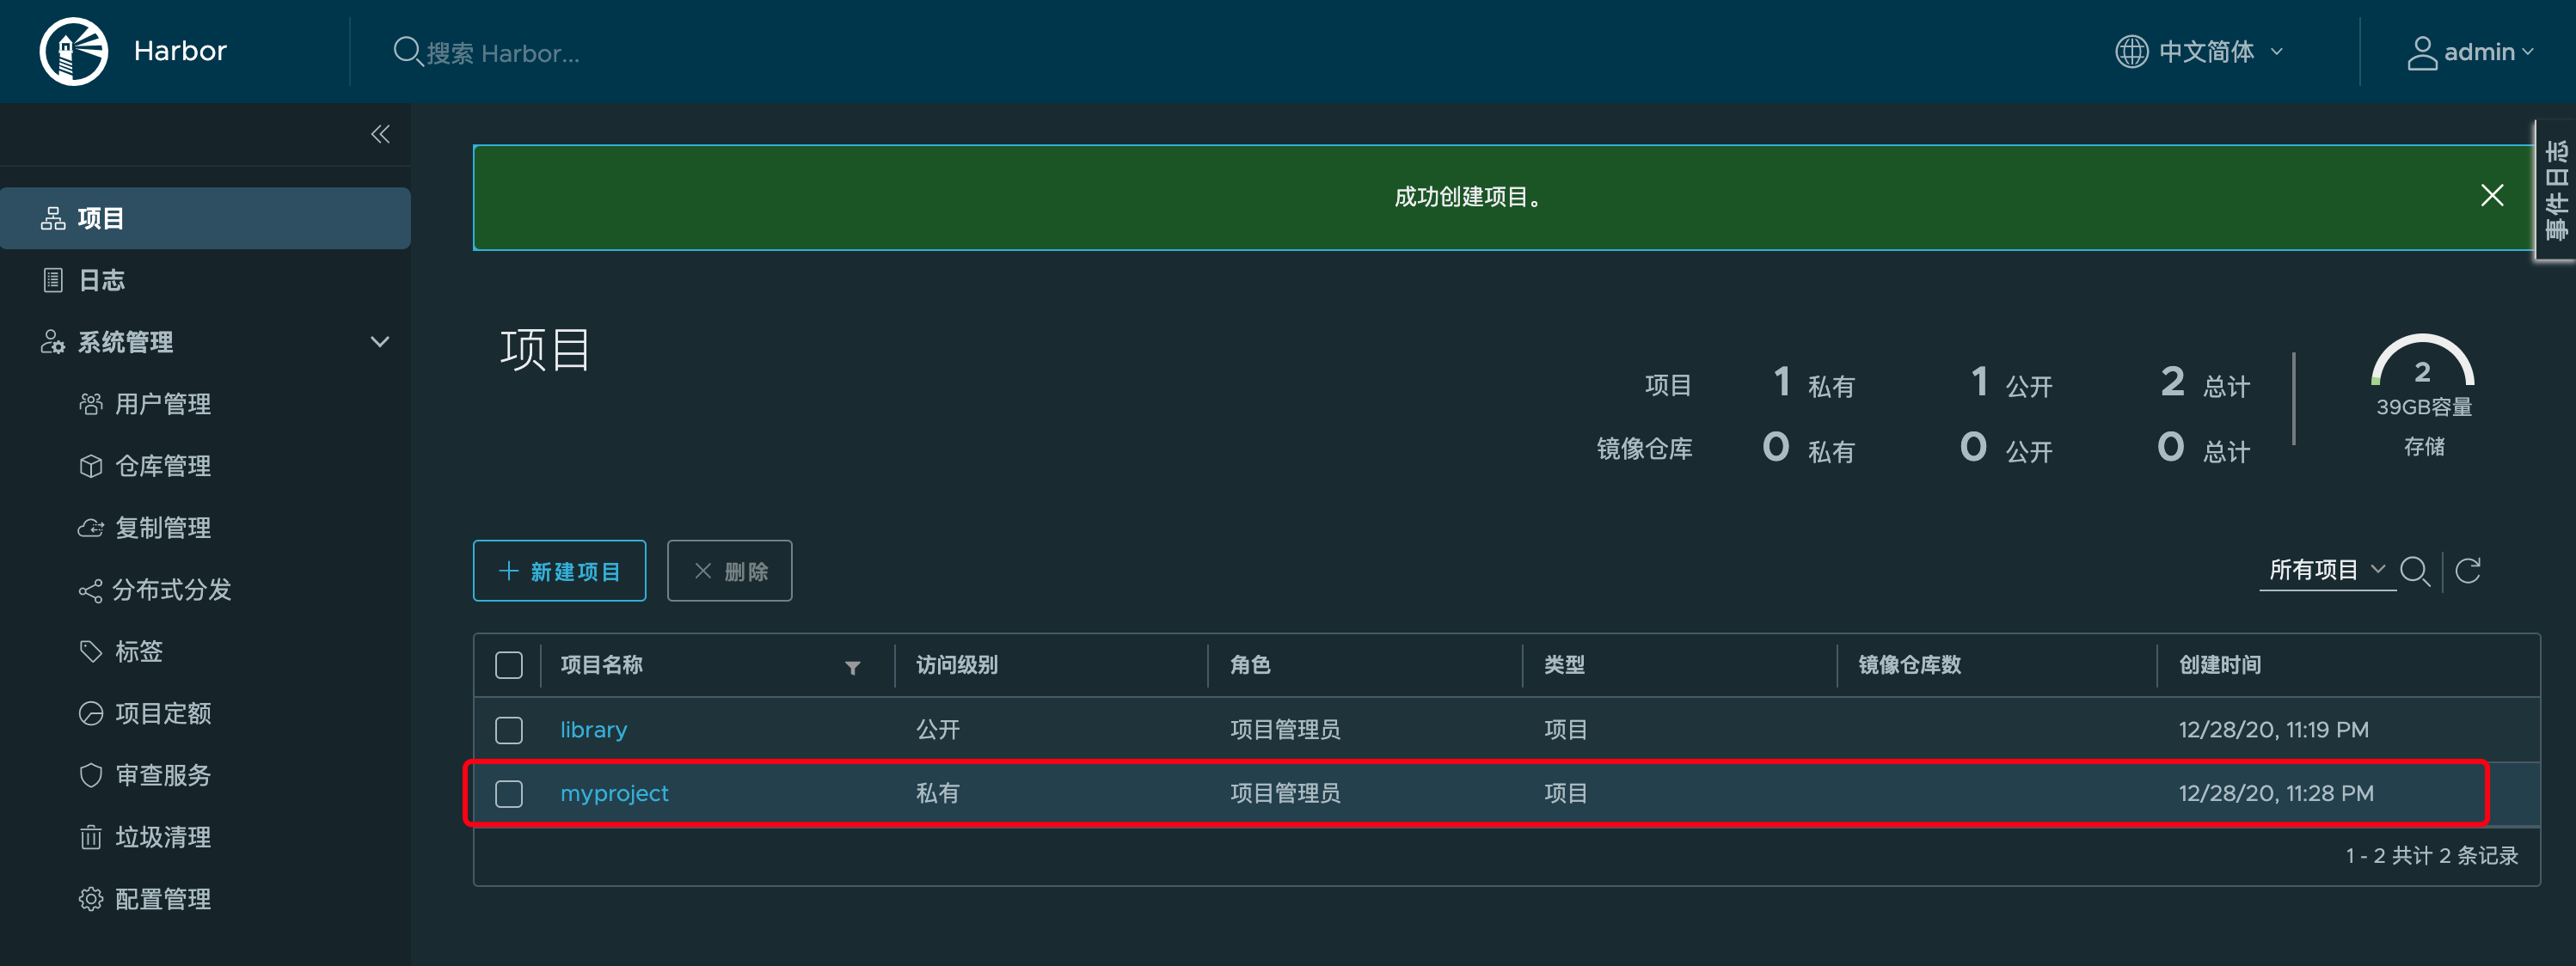Click the 镜像仓库数 column header
Screen dimensions: 2576x966
pos(1909,665)
